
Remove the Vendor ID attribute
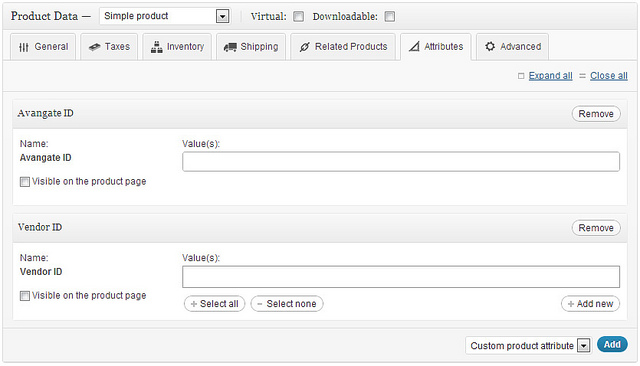point(596,228)
